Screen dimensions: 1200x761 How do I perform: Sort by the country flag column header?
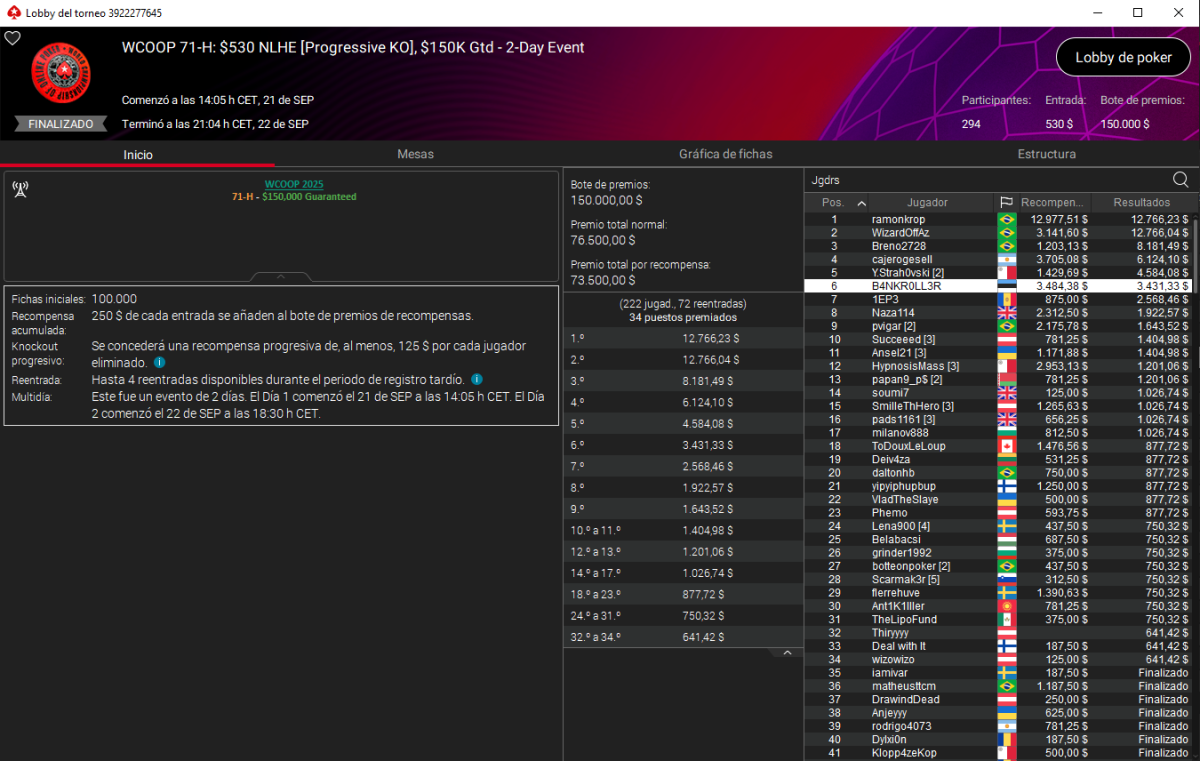pos(1006,202)
